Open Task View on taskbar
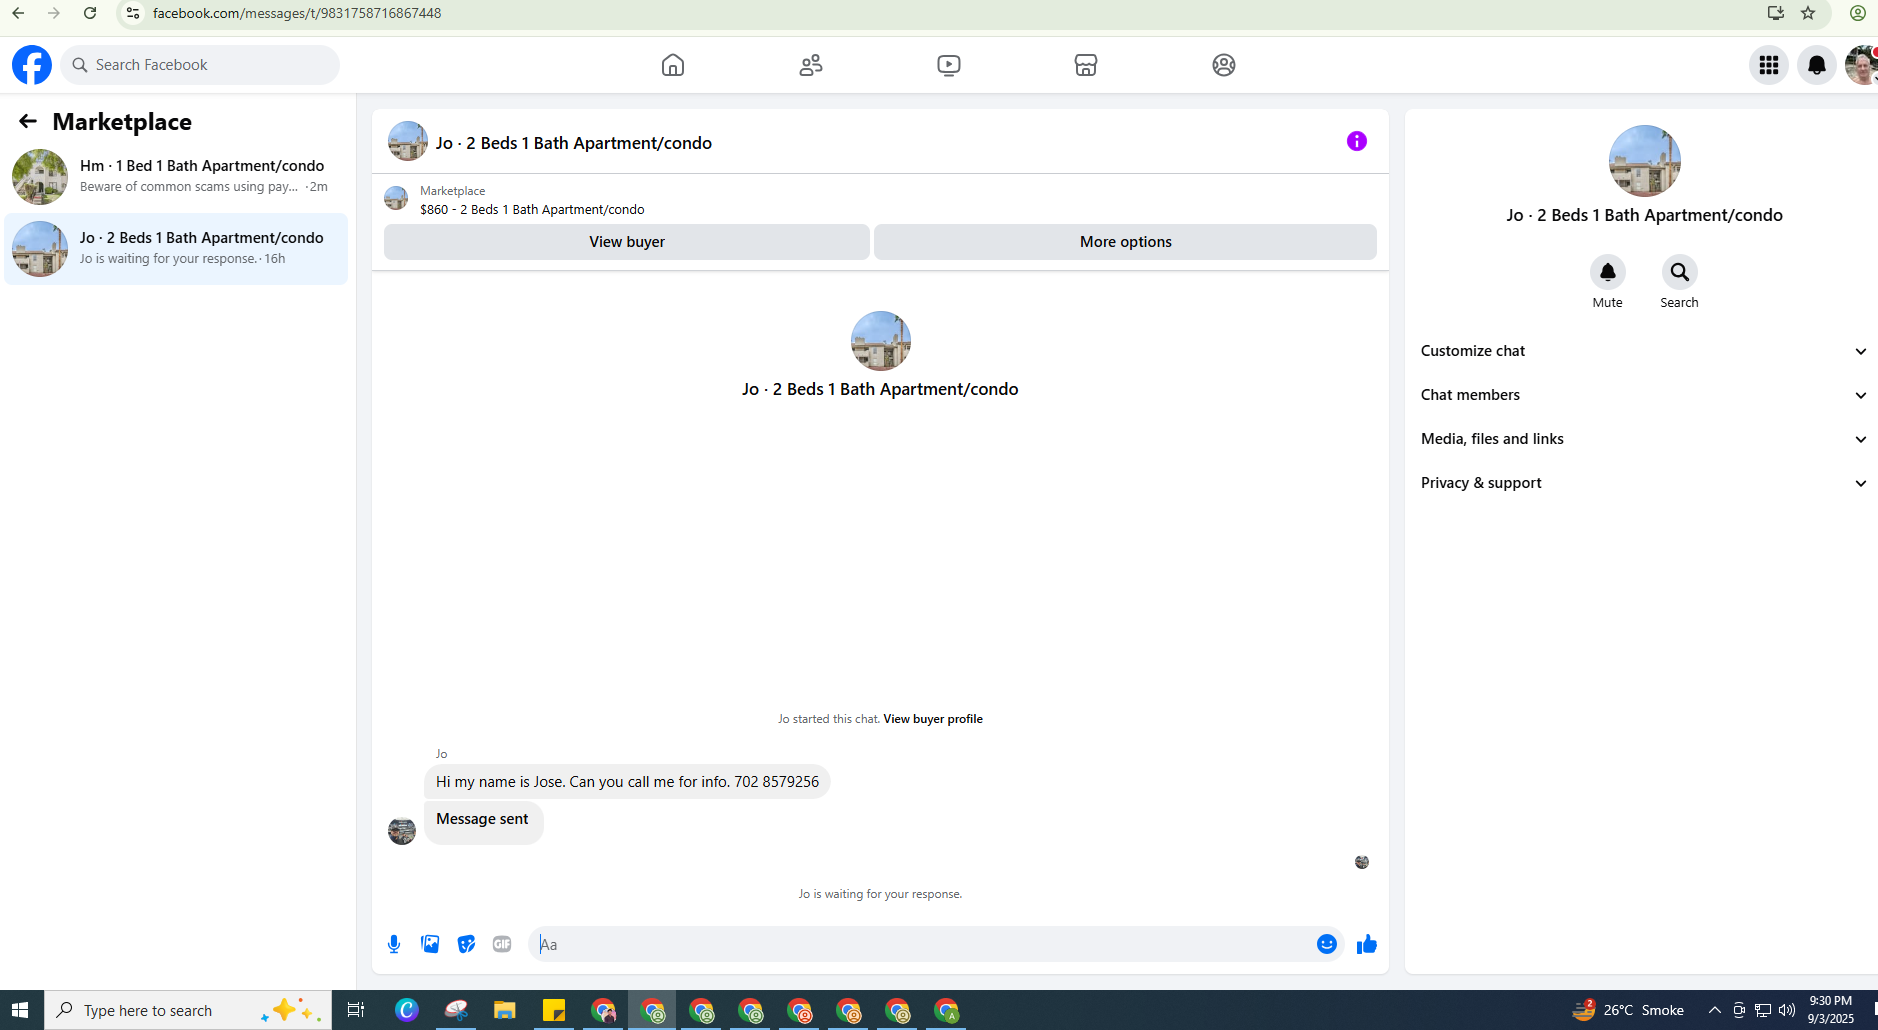 click(356, 1010)
